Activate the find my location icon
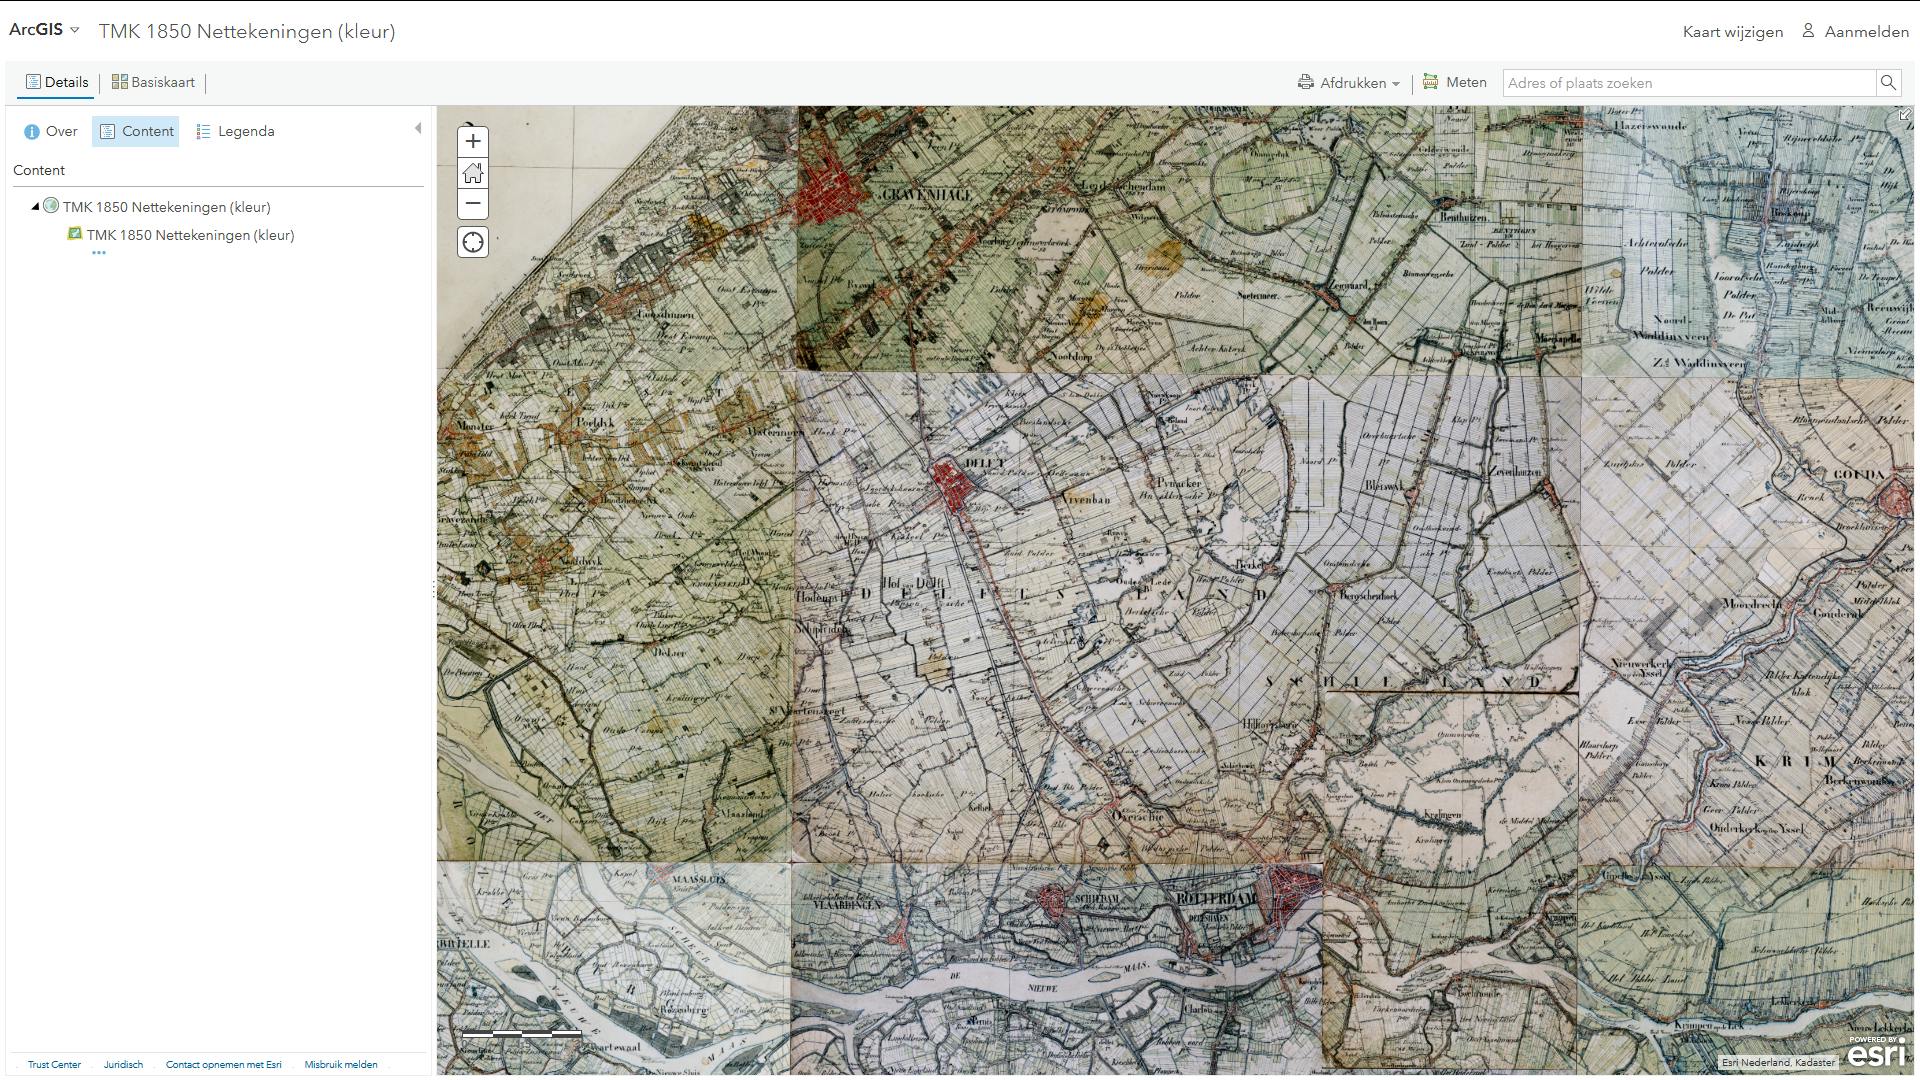Screen dimensions: 1920x1080 pos(472,242)
